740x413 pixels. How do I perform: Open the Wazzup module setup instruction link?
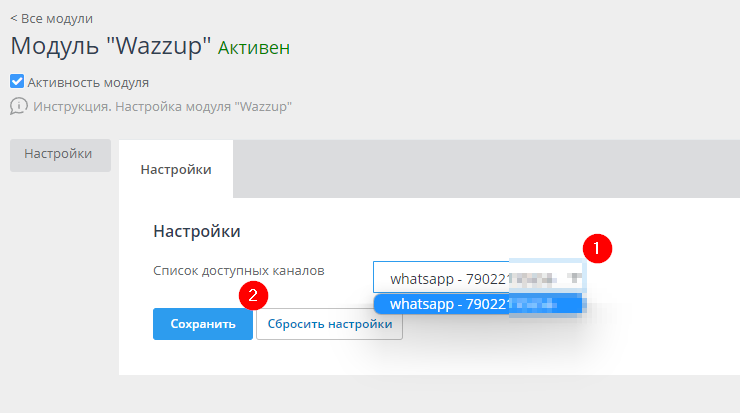(x=162, y=106)
